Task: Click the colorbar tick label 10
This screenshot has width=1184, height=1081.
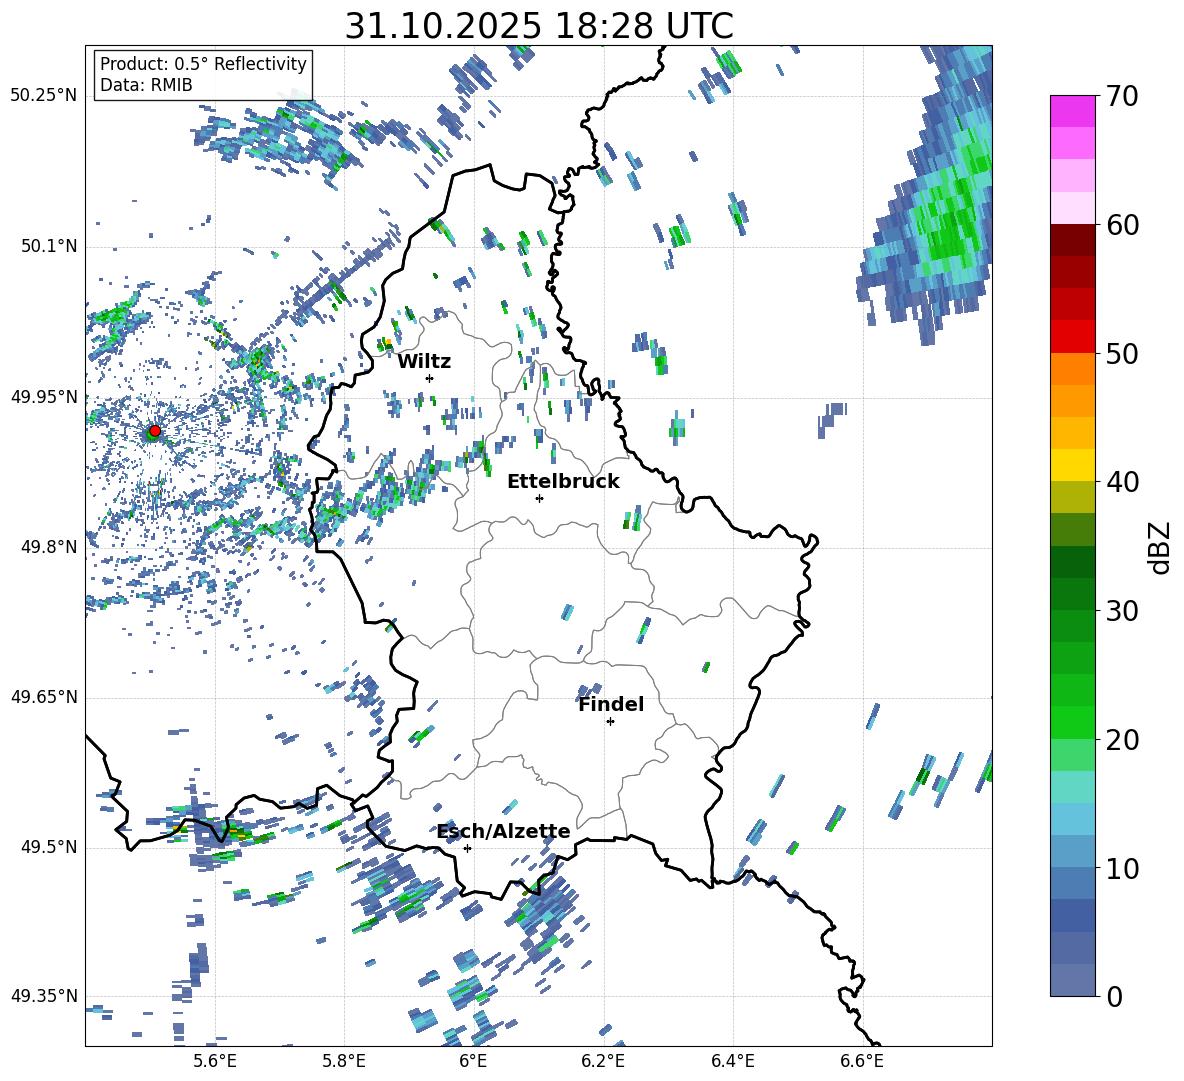Action: [1122, 868]
